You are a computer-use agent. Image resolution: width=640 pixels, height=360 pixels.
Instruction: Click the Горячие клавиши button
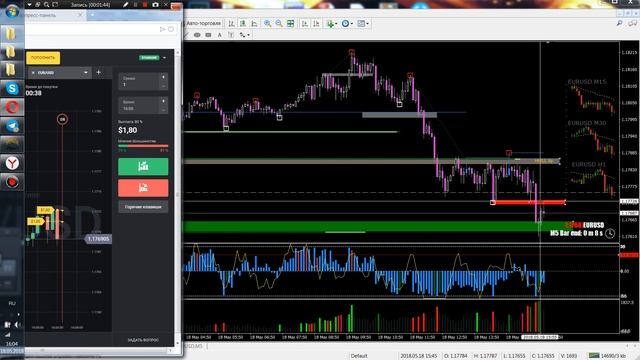(143, 207)
